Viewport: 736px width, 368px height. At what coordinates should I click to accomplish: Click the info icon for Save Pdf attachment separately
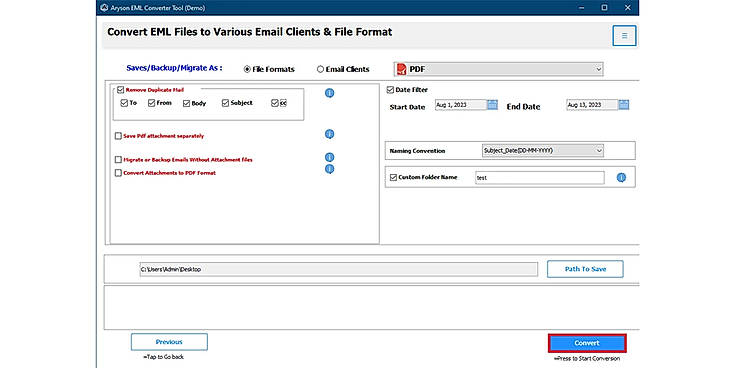pyautogui.click(x=330, y=134)
